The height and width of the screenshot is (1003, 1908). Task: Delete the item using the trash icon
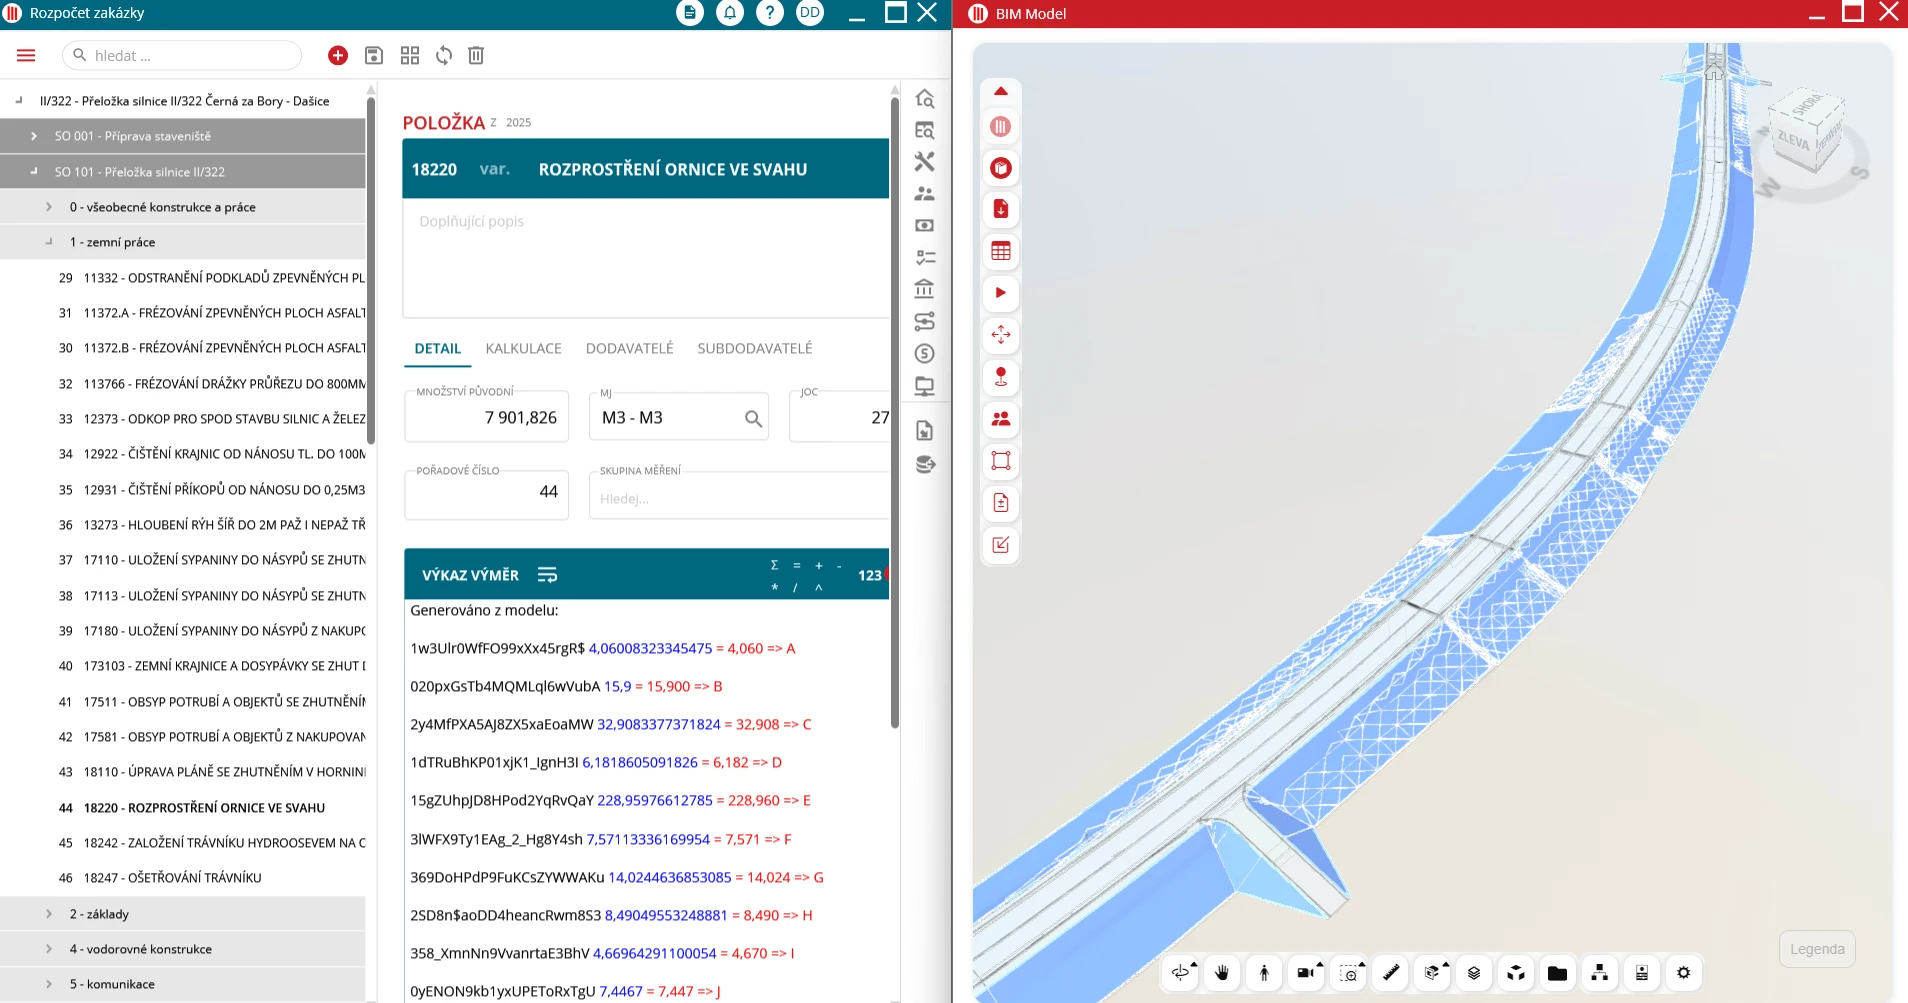pos(476,56)
